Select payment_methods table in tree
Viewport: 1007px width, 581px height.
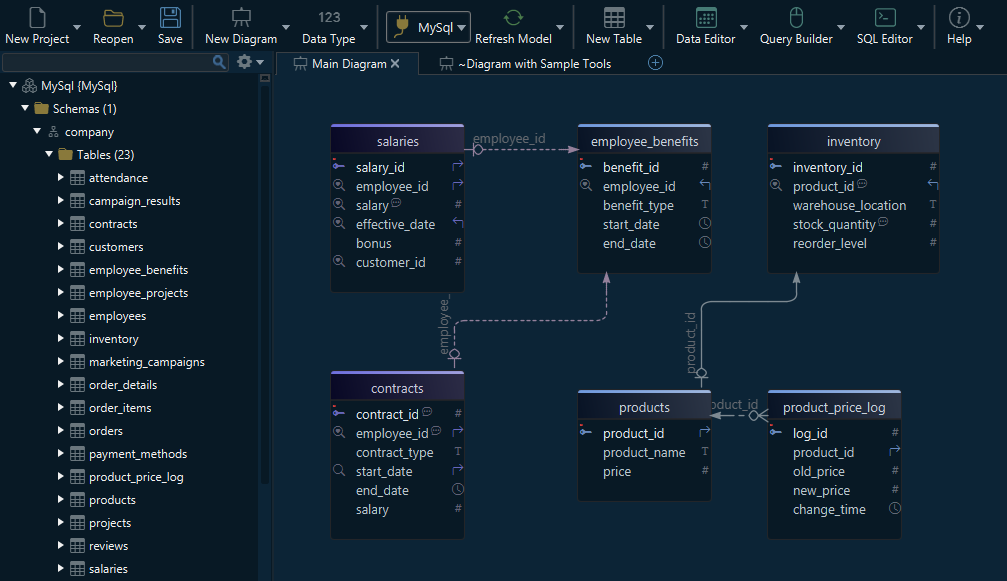tap(138, 454)
